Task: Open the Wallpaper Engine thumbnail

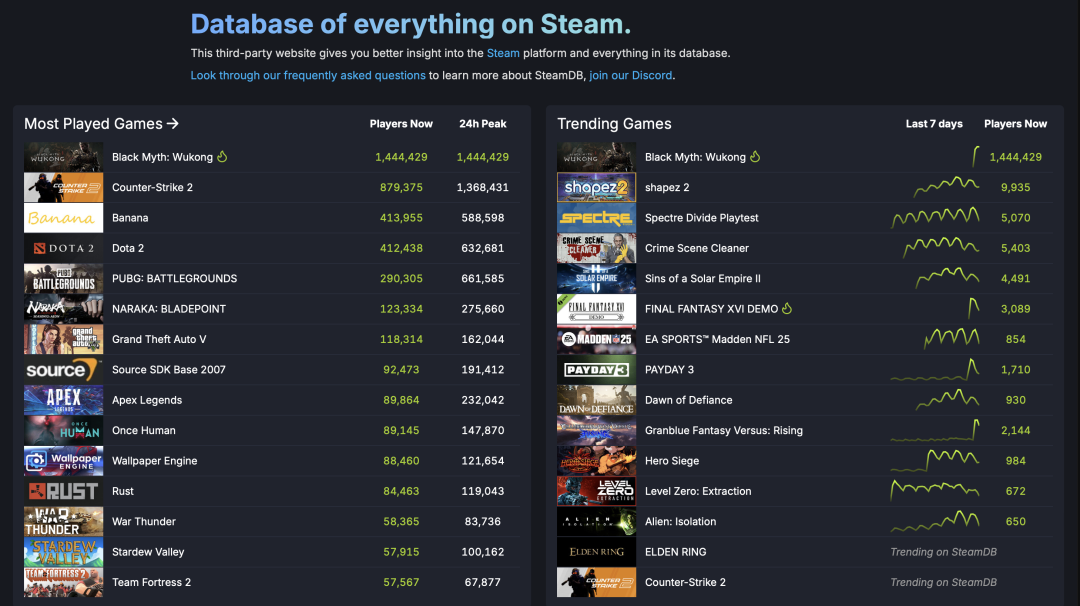Action: click(63, 461)
